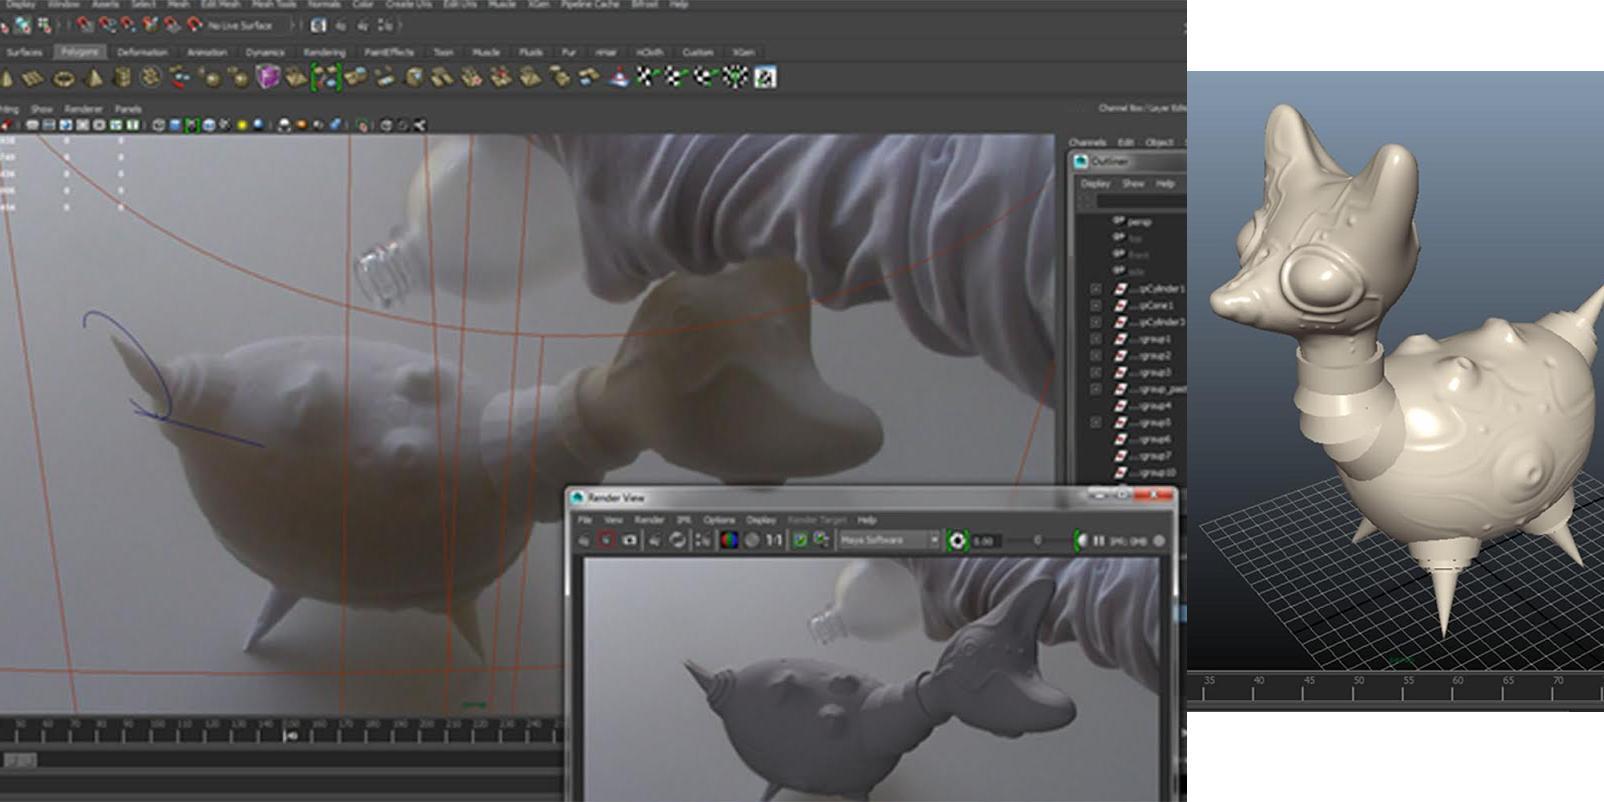Click the green-bracketed Polygons shelf icon
The height and width of the screenshot is (802, 1604).
point(326,77)
